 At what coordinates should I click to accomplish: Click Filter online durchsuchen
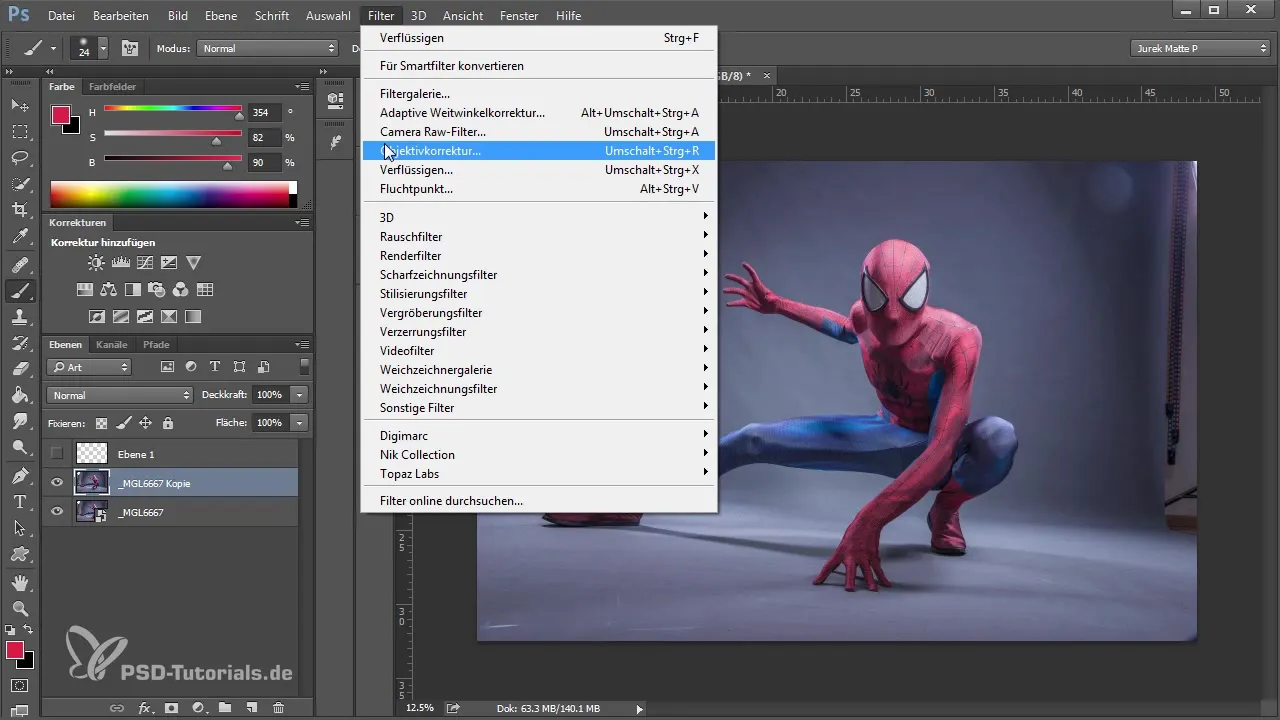pos(538,501)
